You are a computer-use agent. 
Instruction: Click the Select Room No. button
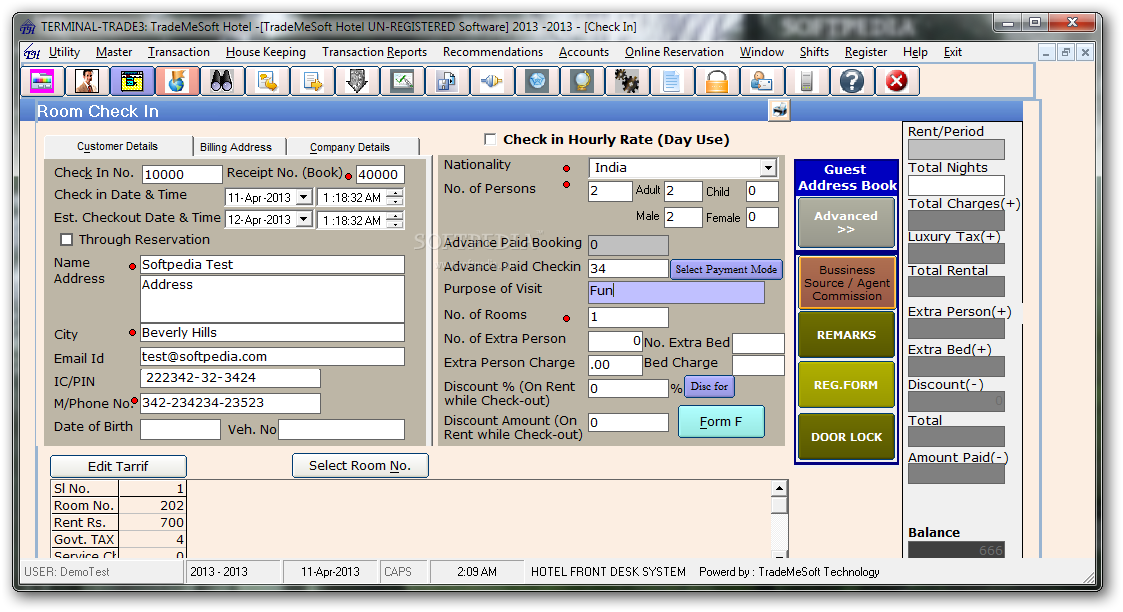pos(360,465)
